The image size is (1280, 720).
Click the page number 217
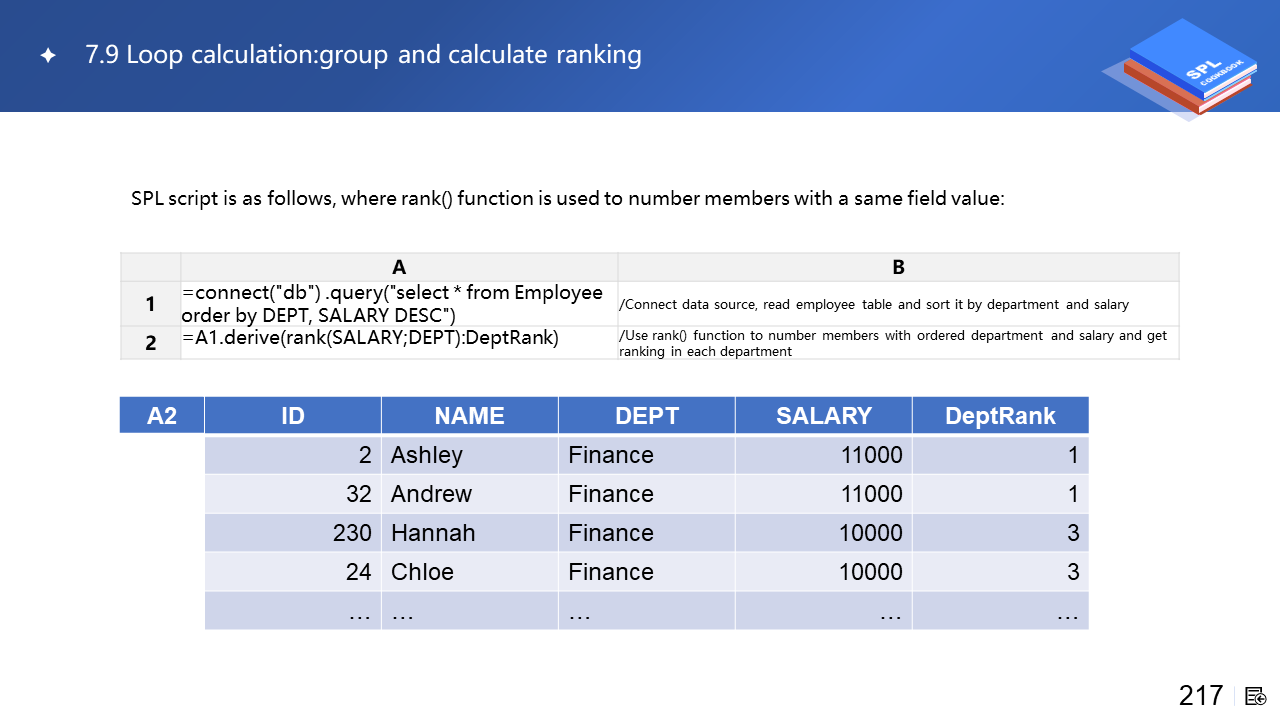coord(1200,696)
